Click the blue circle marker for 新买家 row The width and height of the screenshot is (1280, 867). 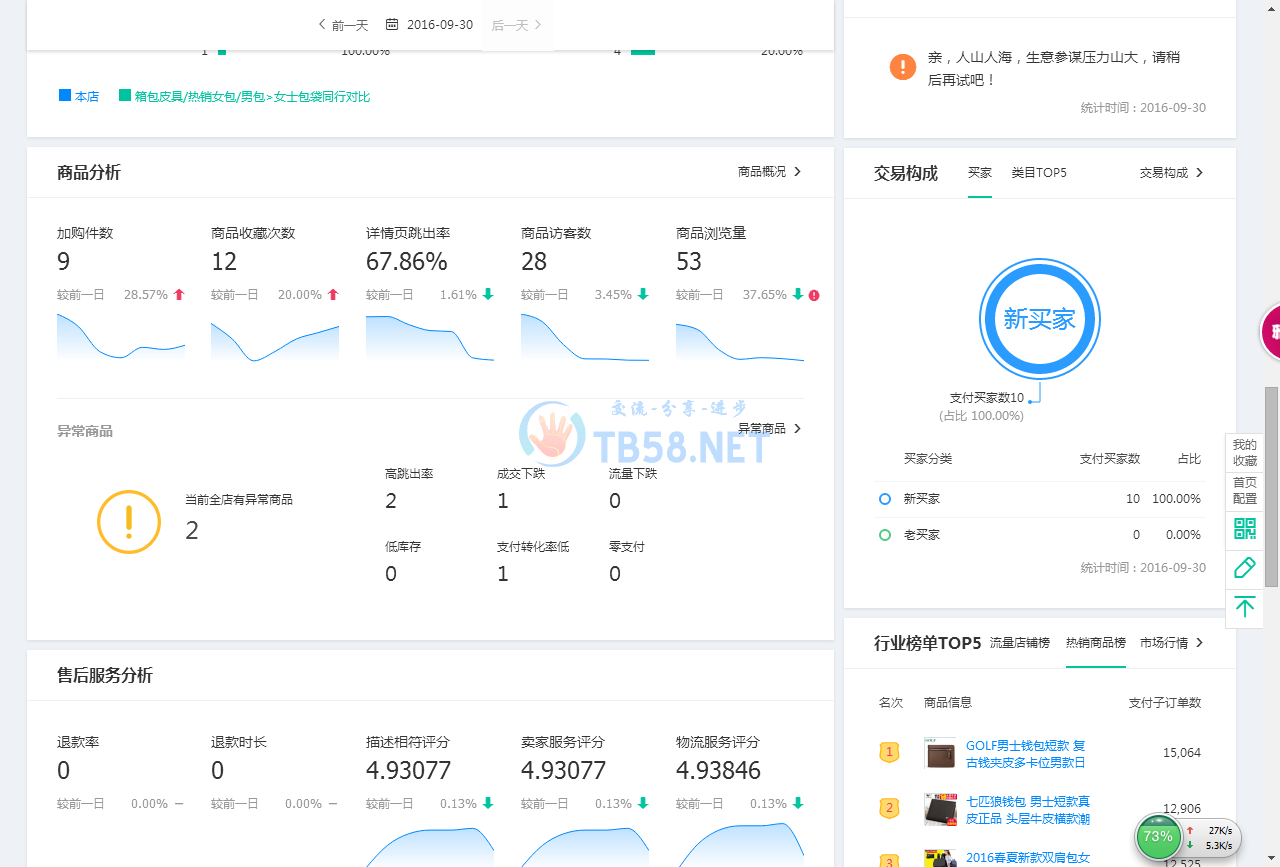[885, 499]
